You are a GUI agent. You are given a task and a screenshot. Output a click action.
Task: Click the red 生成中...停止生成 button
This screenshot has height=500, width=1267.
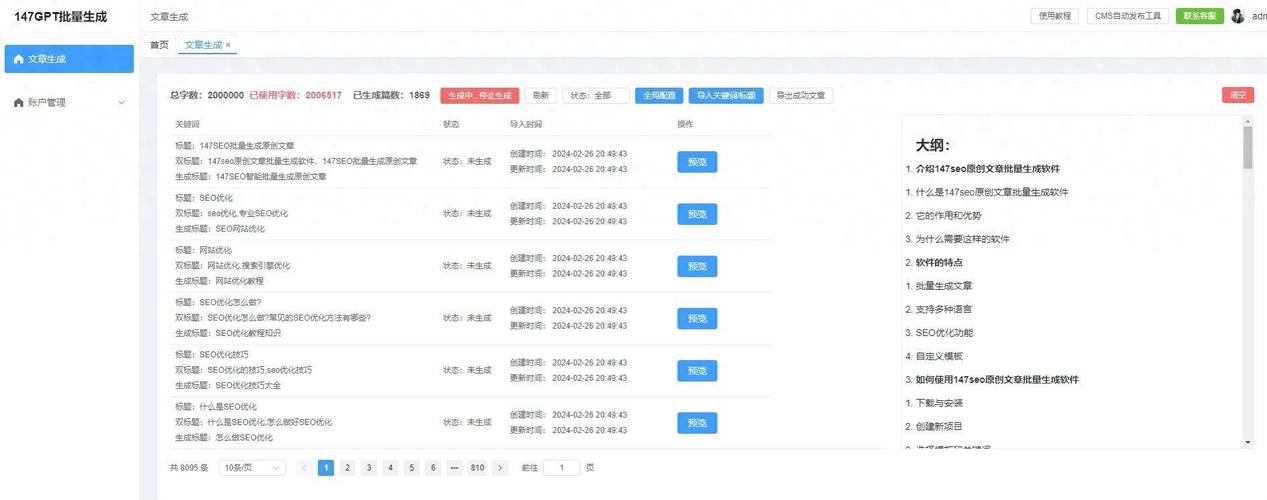pyautogui.click(x=479, y=96)
